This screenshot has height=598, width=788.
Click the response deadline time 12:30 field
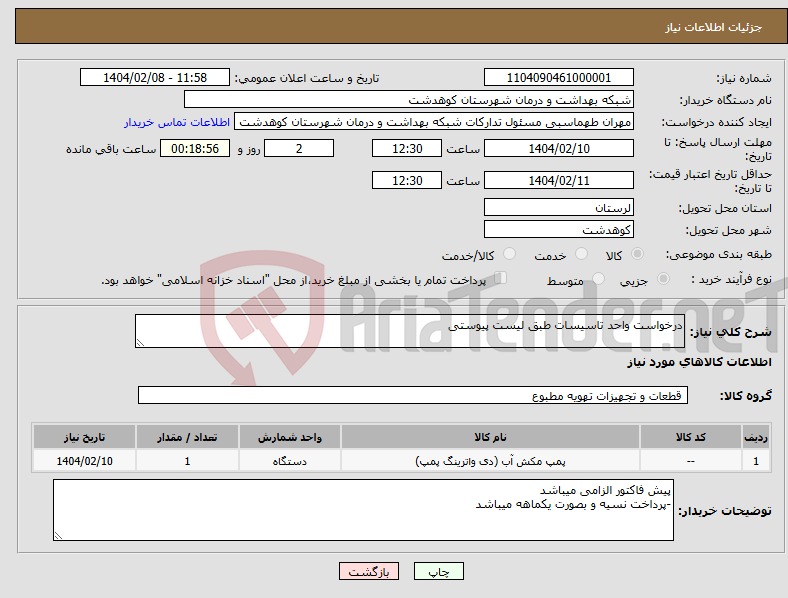click(407, 148)
